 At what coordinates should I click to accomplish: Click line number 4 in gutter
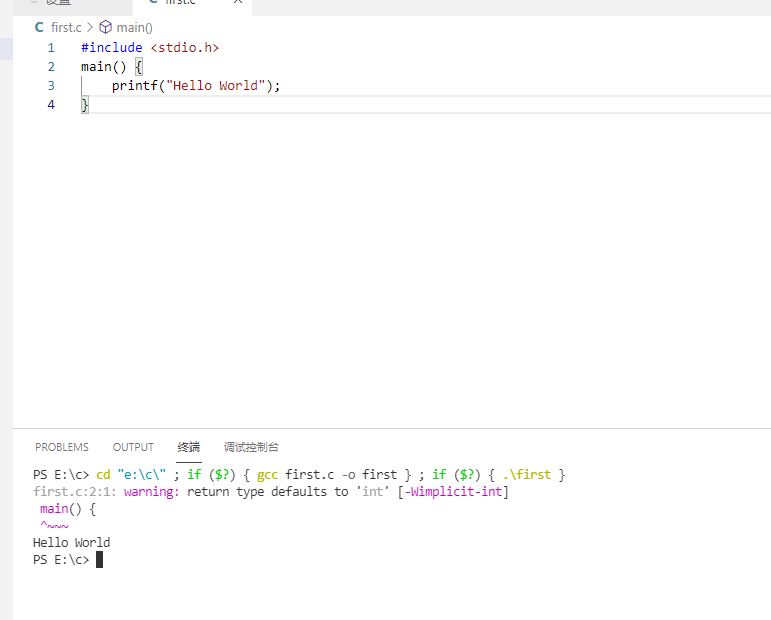click(51, 105)
